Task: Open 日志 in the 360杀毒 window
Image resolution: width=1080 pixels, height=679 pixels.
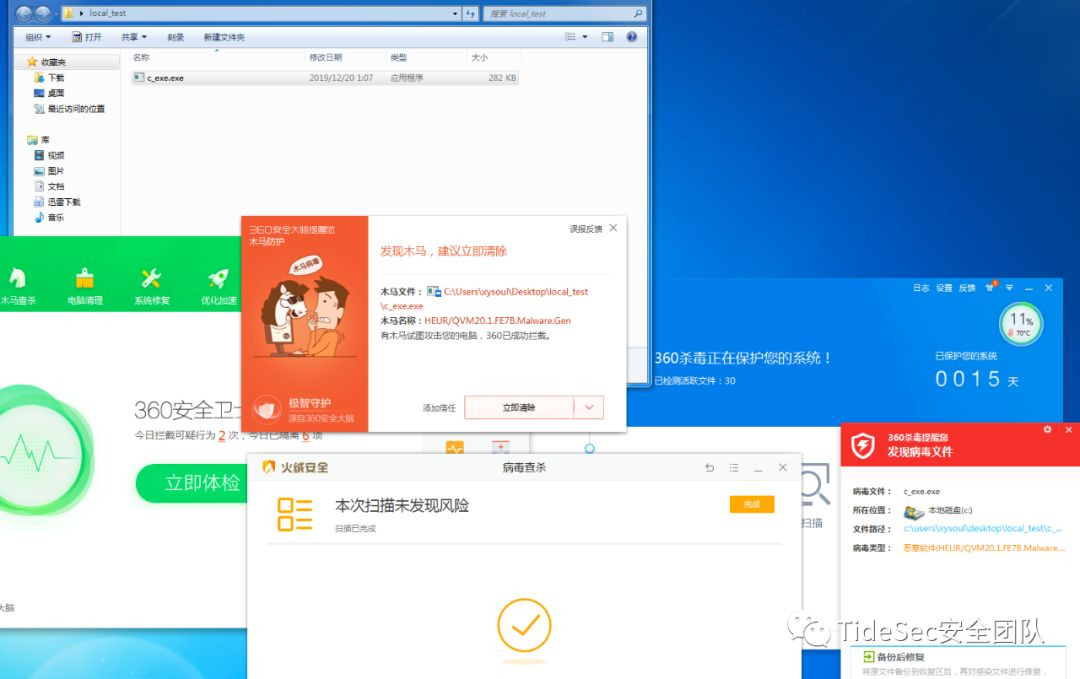Action: pos(921,288)
